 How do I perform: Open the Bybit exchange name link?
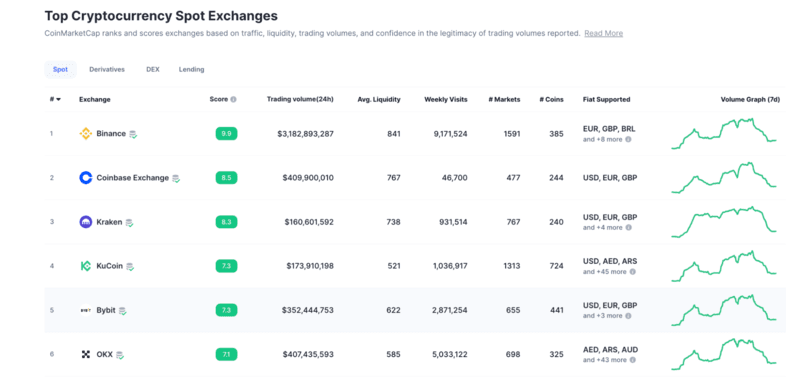(x=106, y=310)
